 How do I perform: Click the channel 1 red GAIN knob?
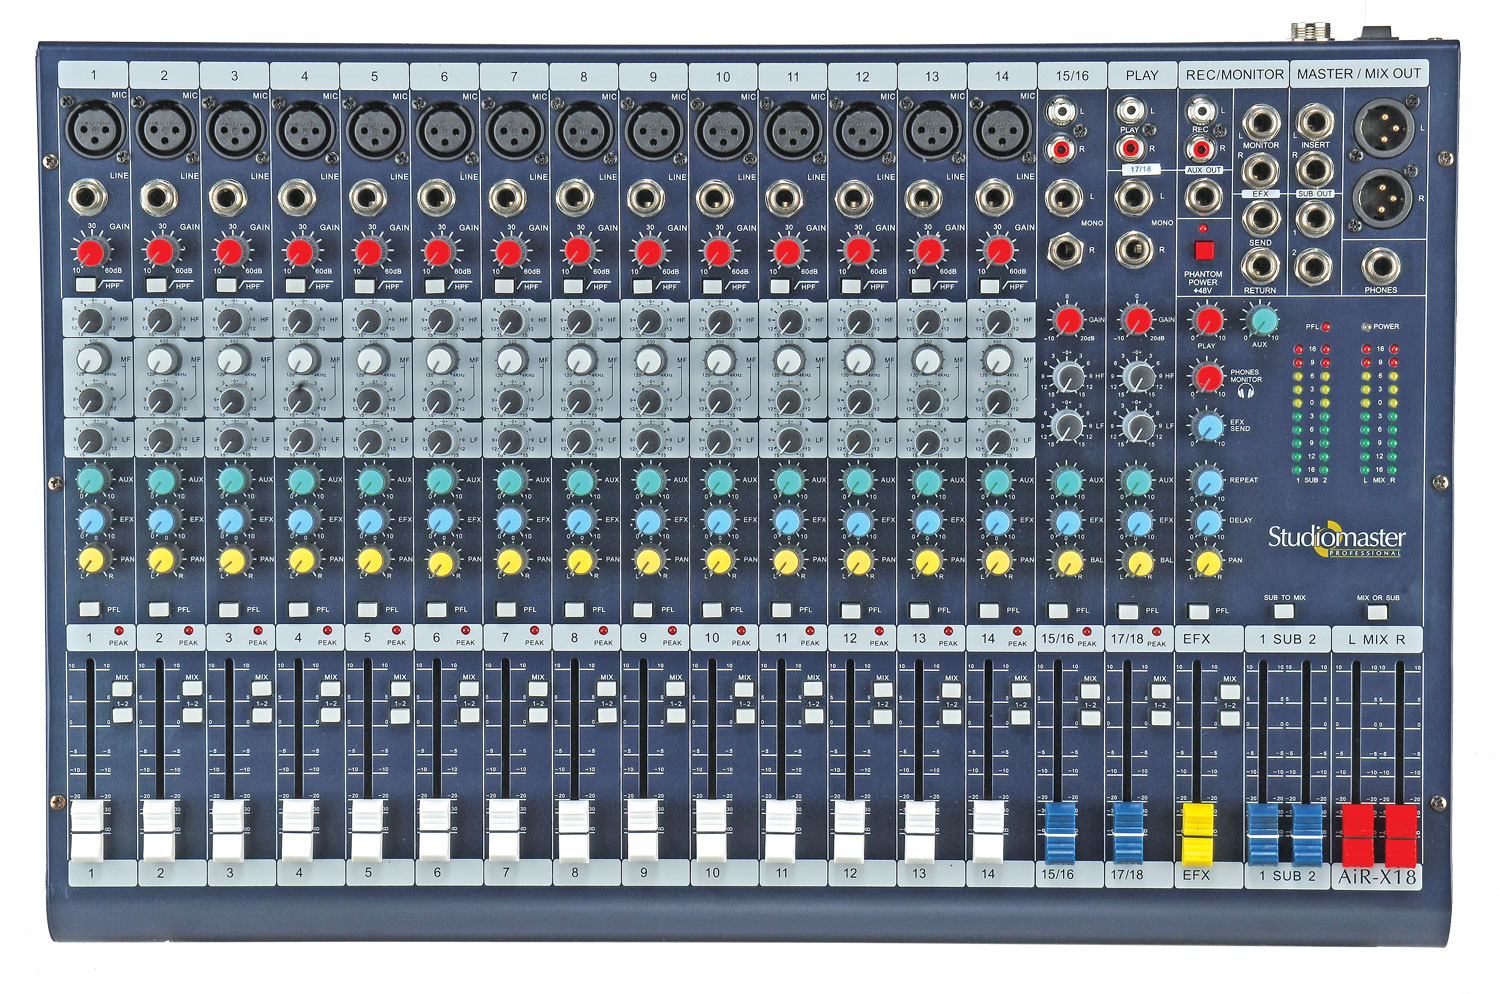pos(90,251)
